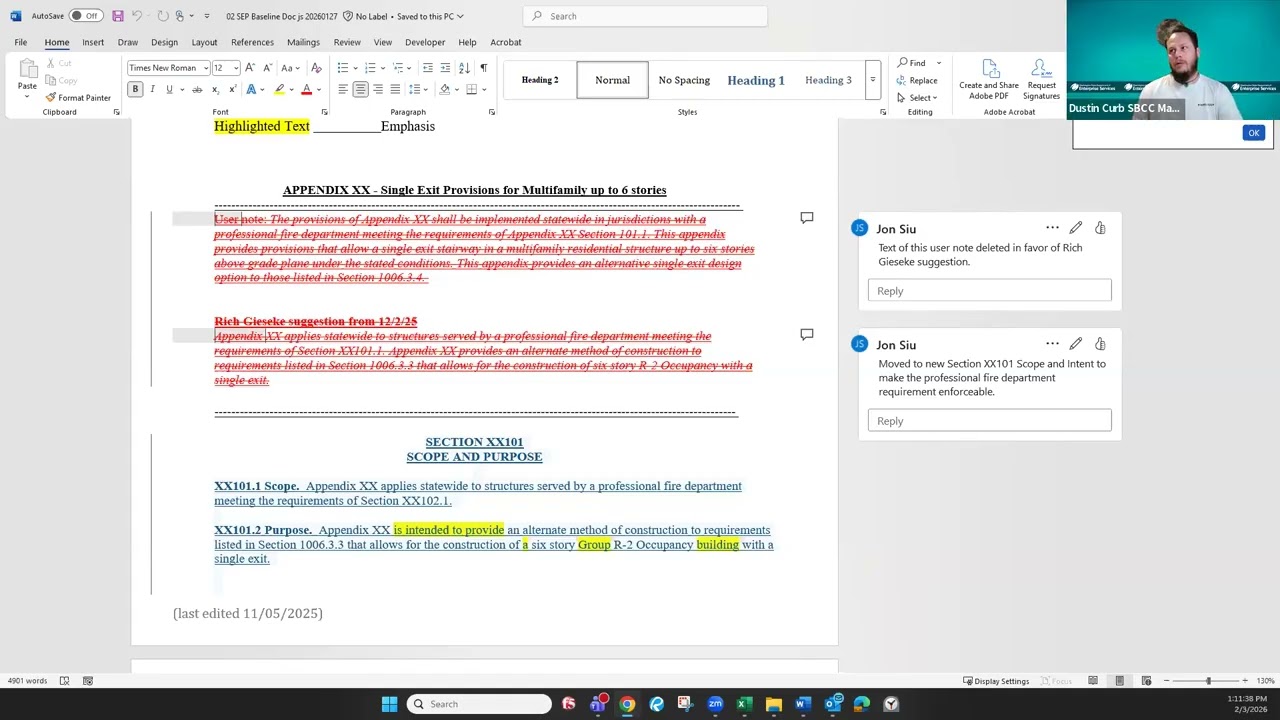
Task: Toggle Superscript formatting
Action: pos(232,90)
